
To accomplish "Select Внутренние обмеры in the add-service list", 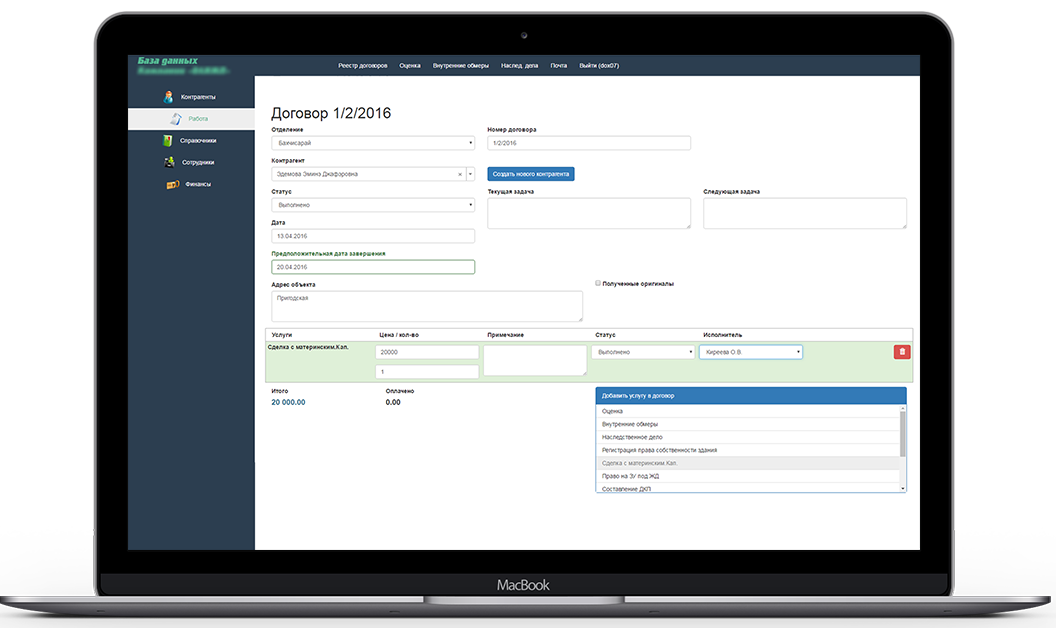I will [x=748, y=424].
